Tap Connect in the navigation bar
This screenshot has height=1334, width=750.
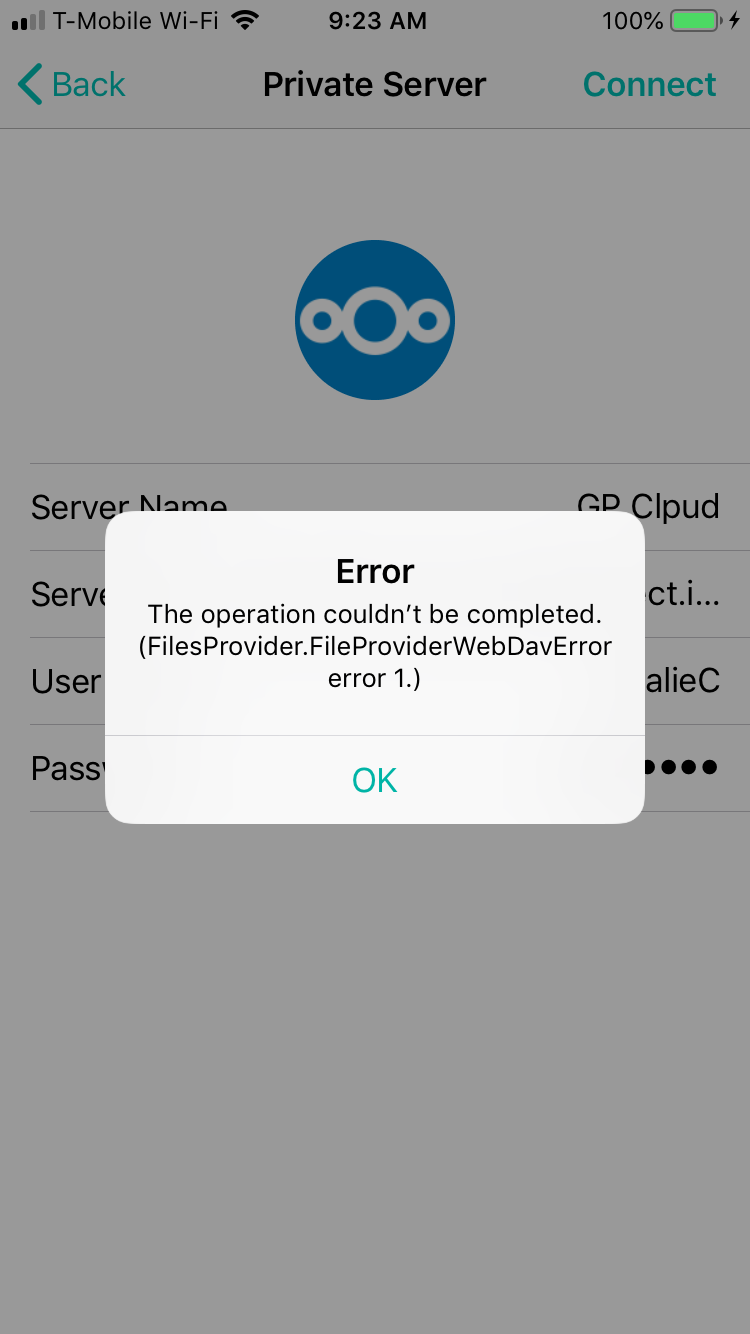(649, 85)
